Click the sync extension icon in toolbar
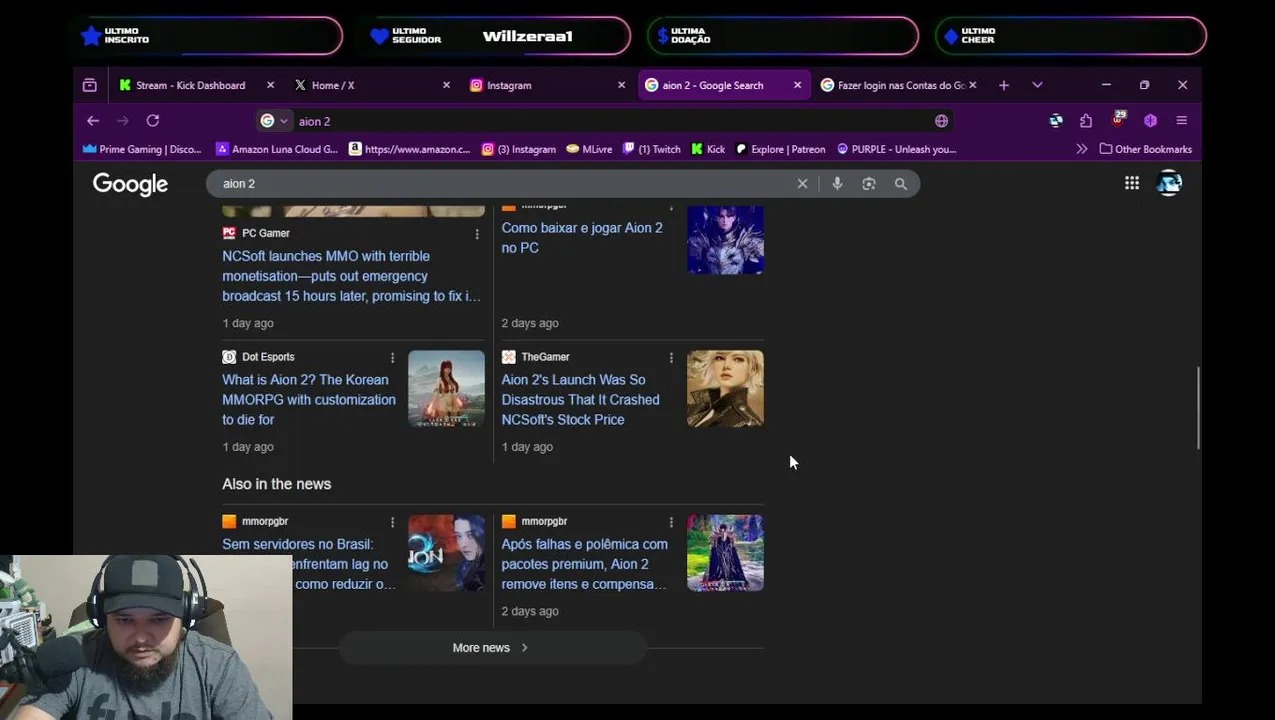The image size is (1275, 720). tap(1056, 121)
